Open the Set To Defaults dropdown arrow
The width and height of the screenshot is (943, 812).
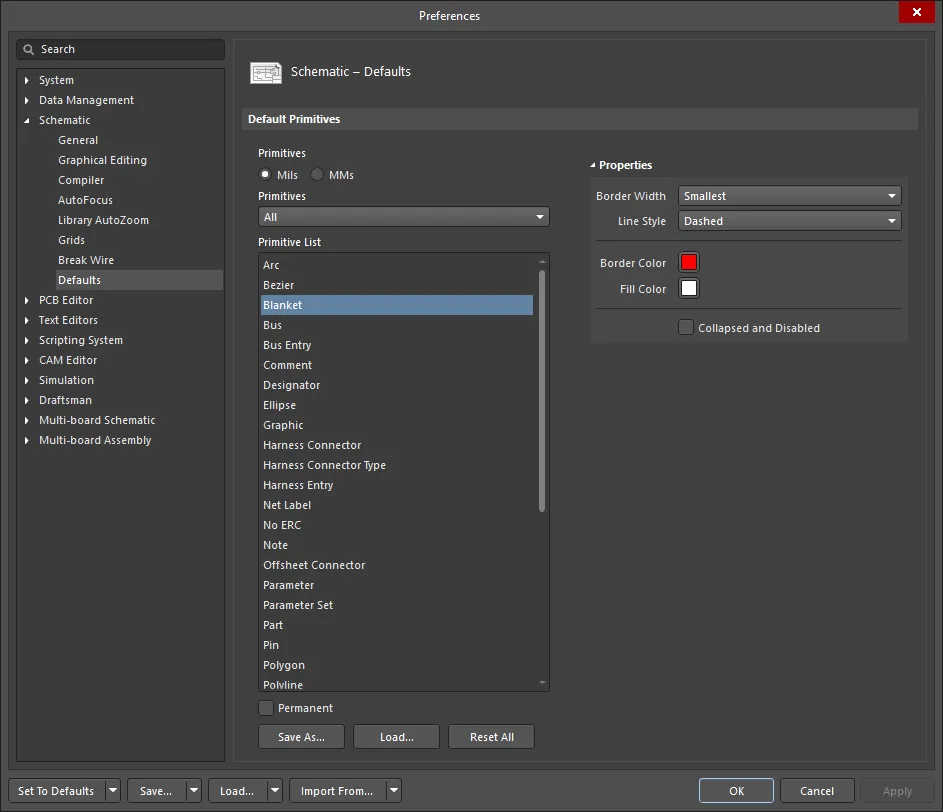pos(112,791)
